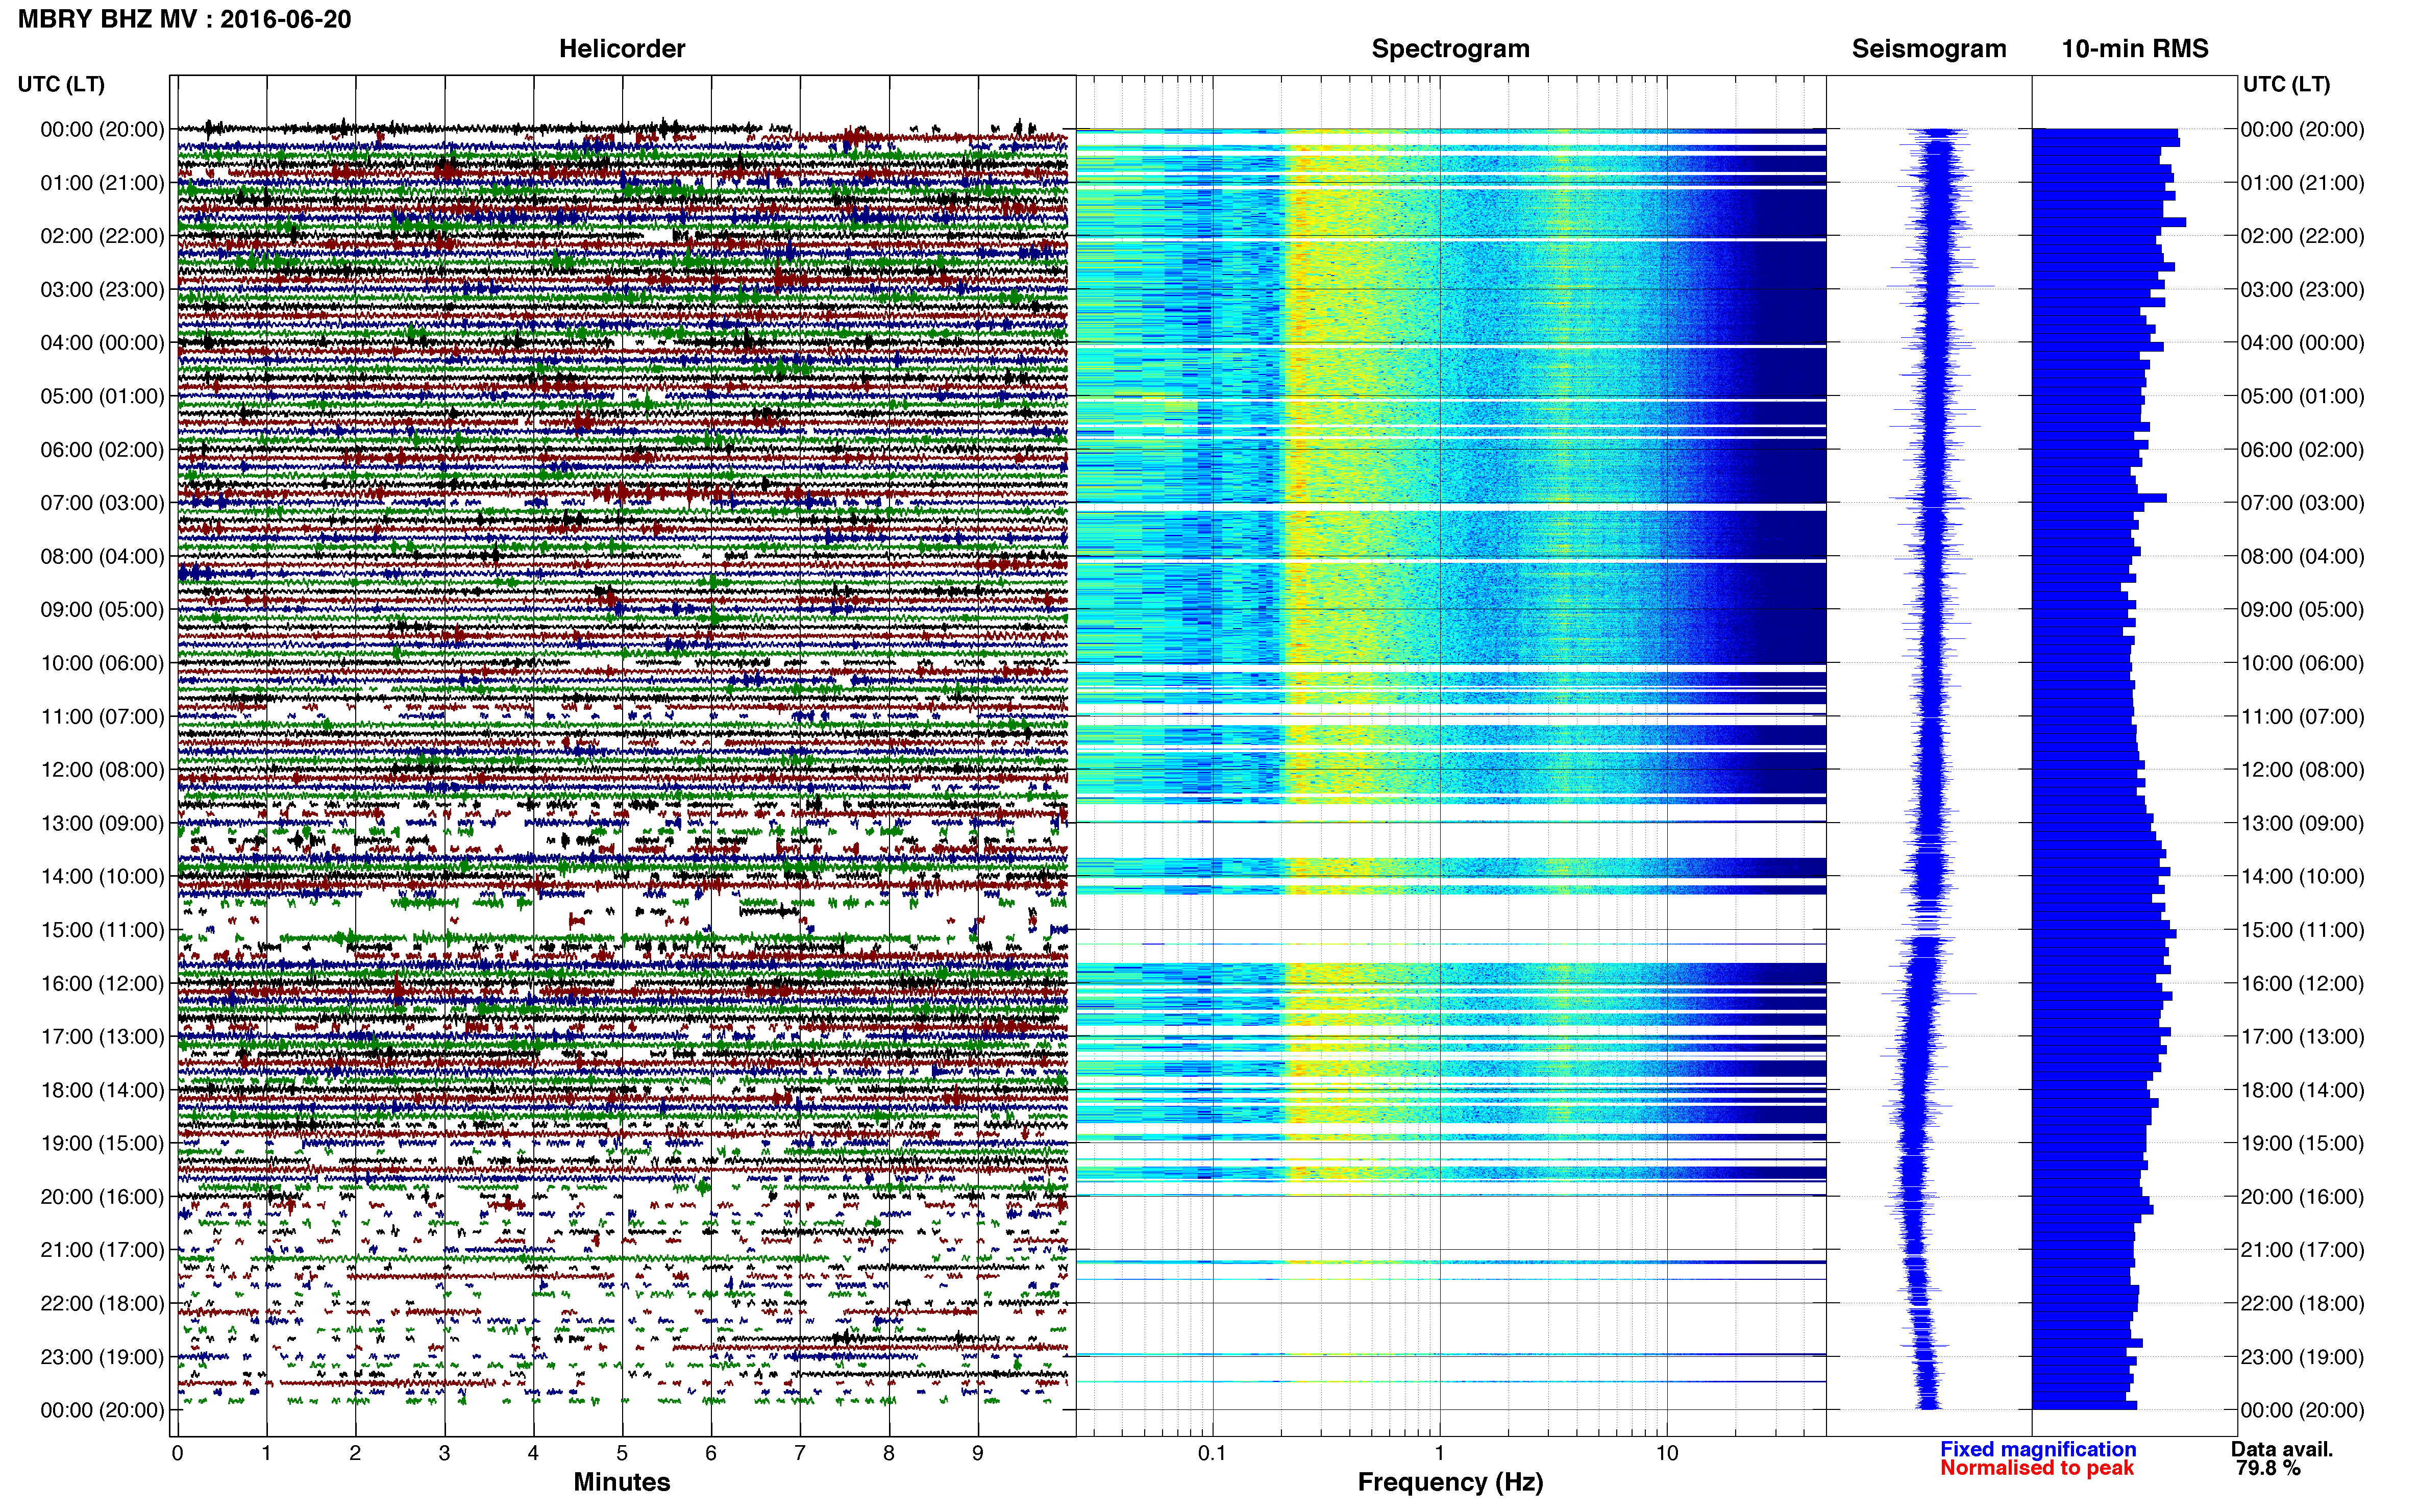Click 01:00 (21:00) label left of the helicorder
The height and width of the screenshot is (1512, 2419).
pos(102,183)
